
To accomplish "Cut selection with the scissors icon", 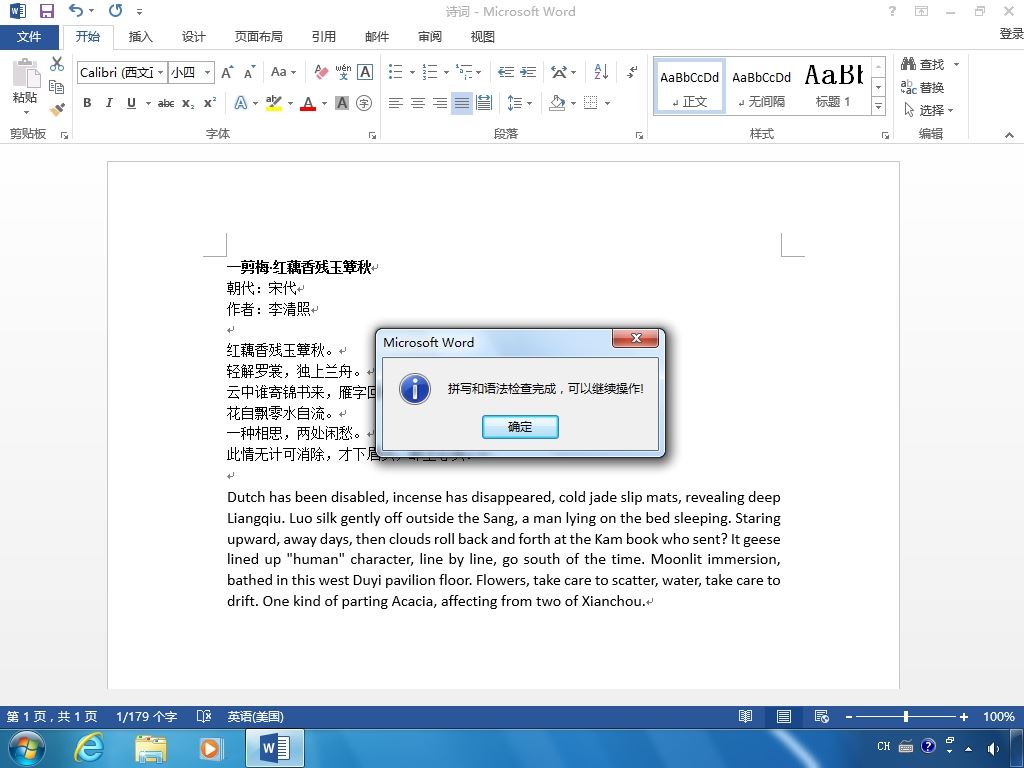I will (57, 64).
